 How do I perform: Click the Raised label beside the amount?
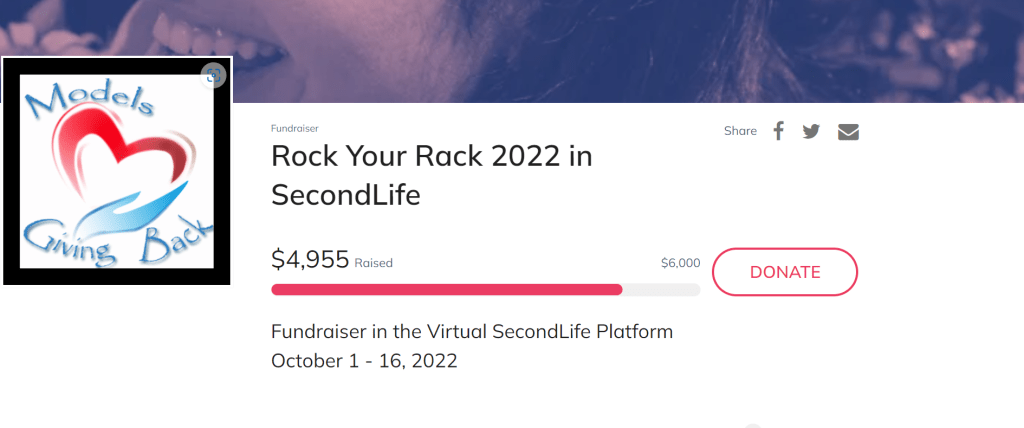point(373,263)
